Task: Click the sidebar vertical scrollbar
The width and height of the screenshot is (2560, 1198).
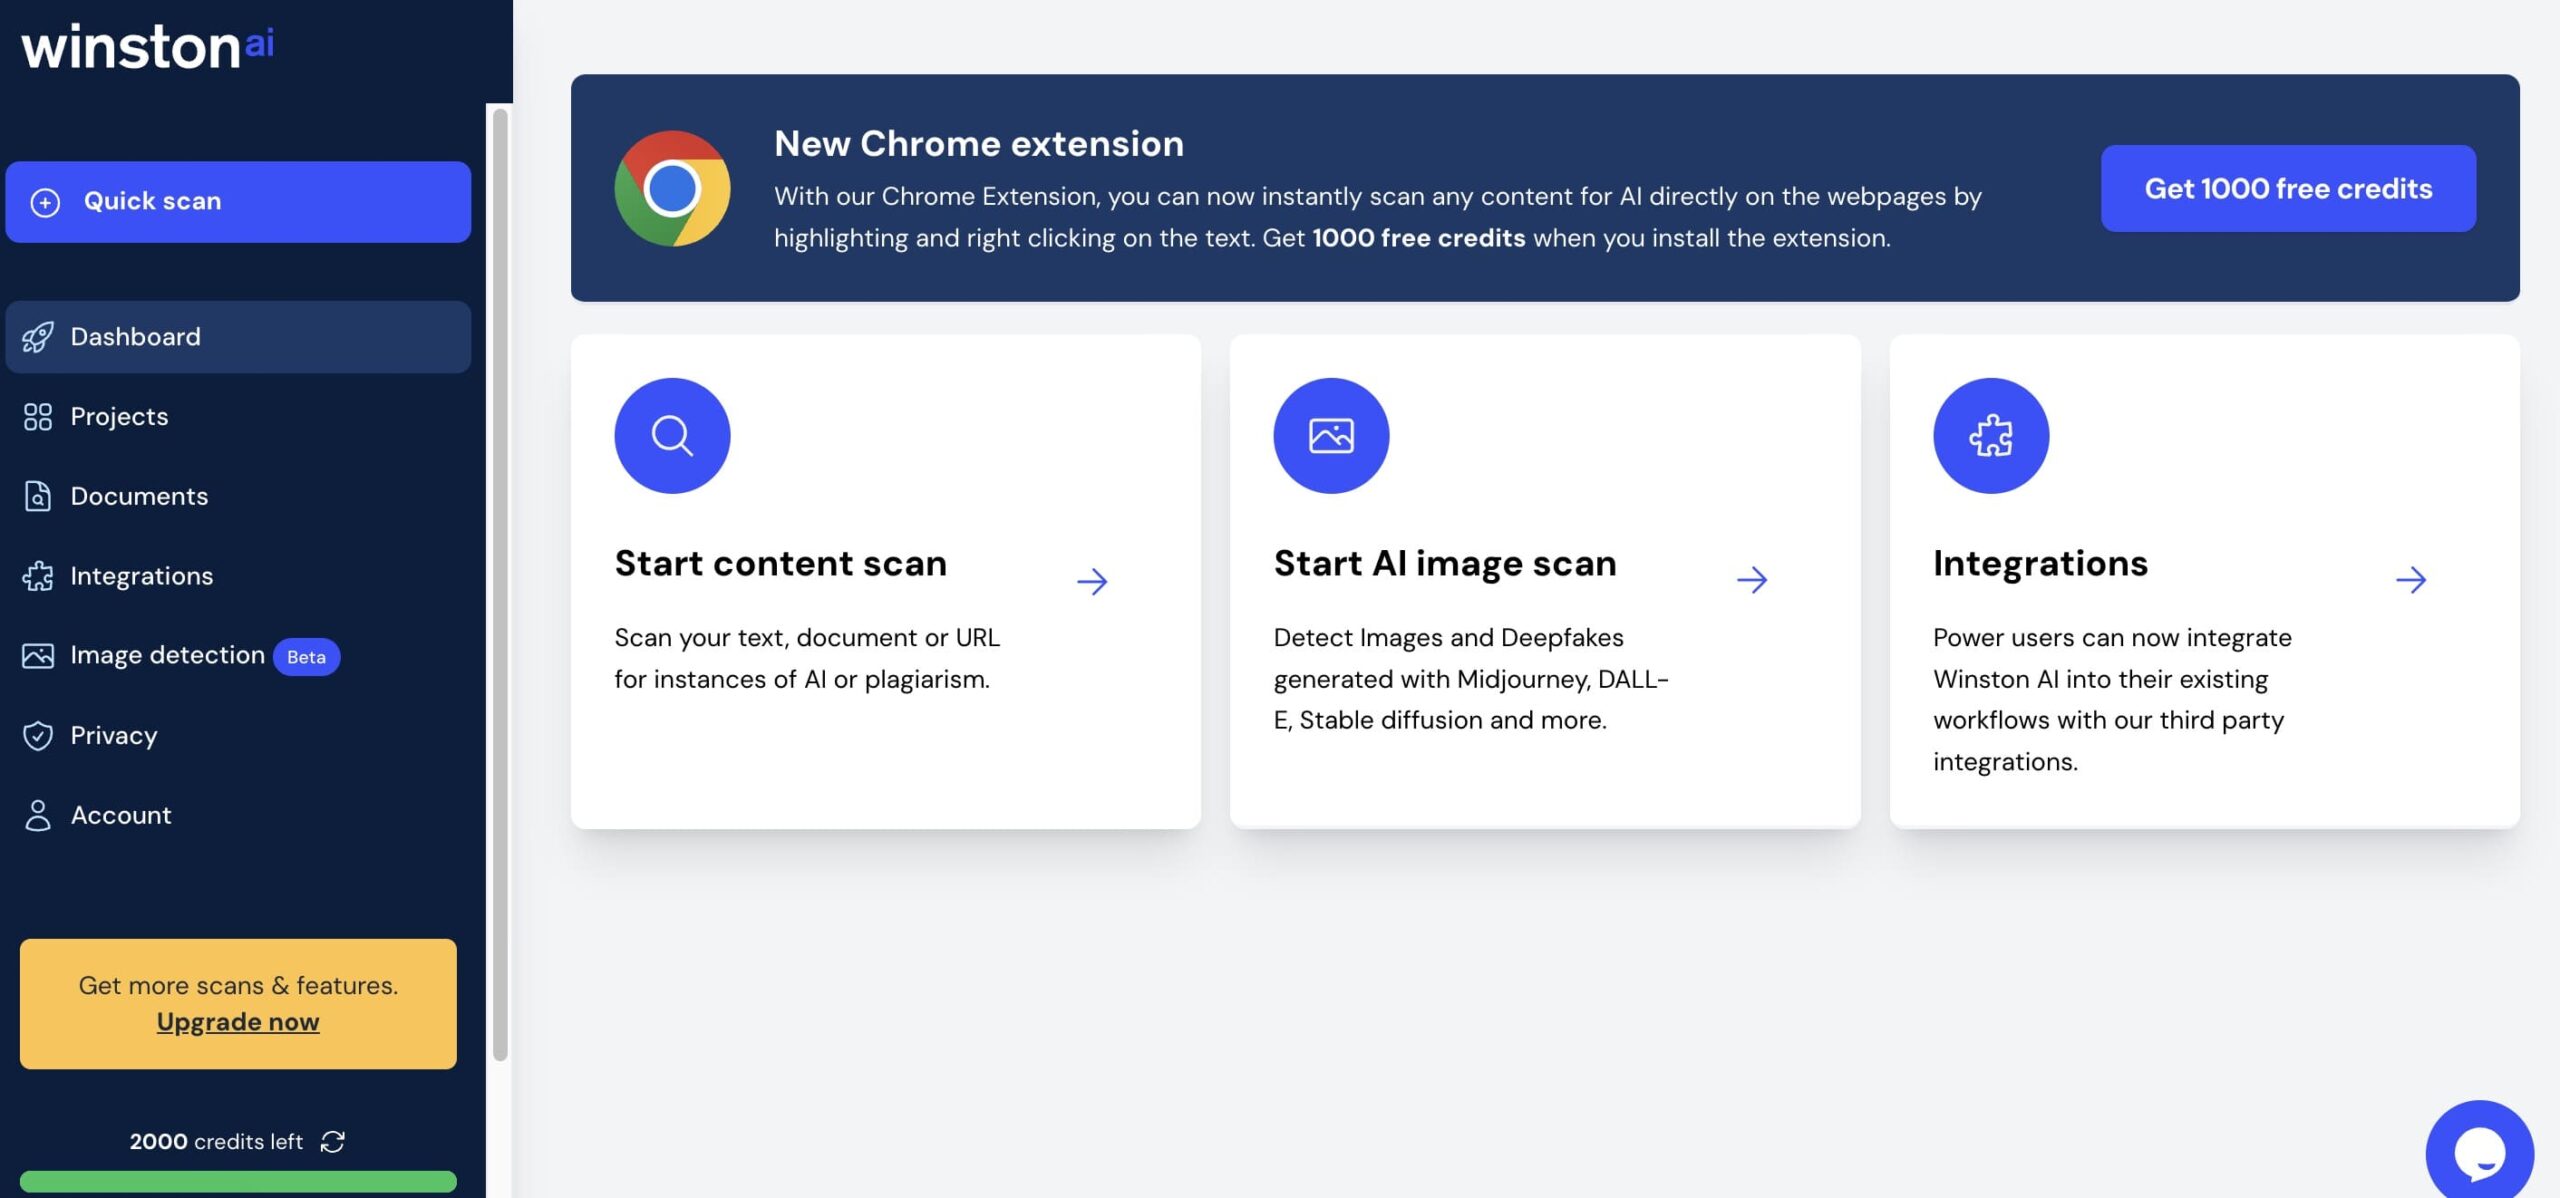Action: tap(500, 584)
